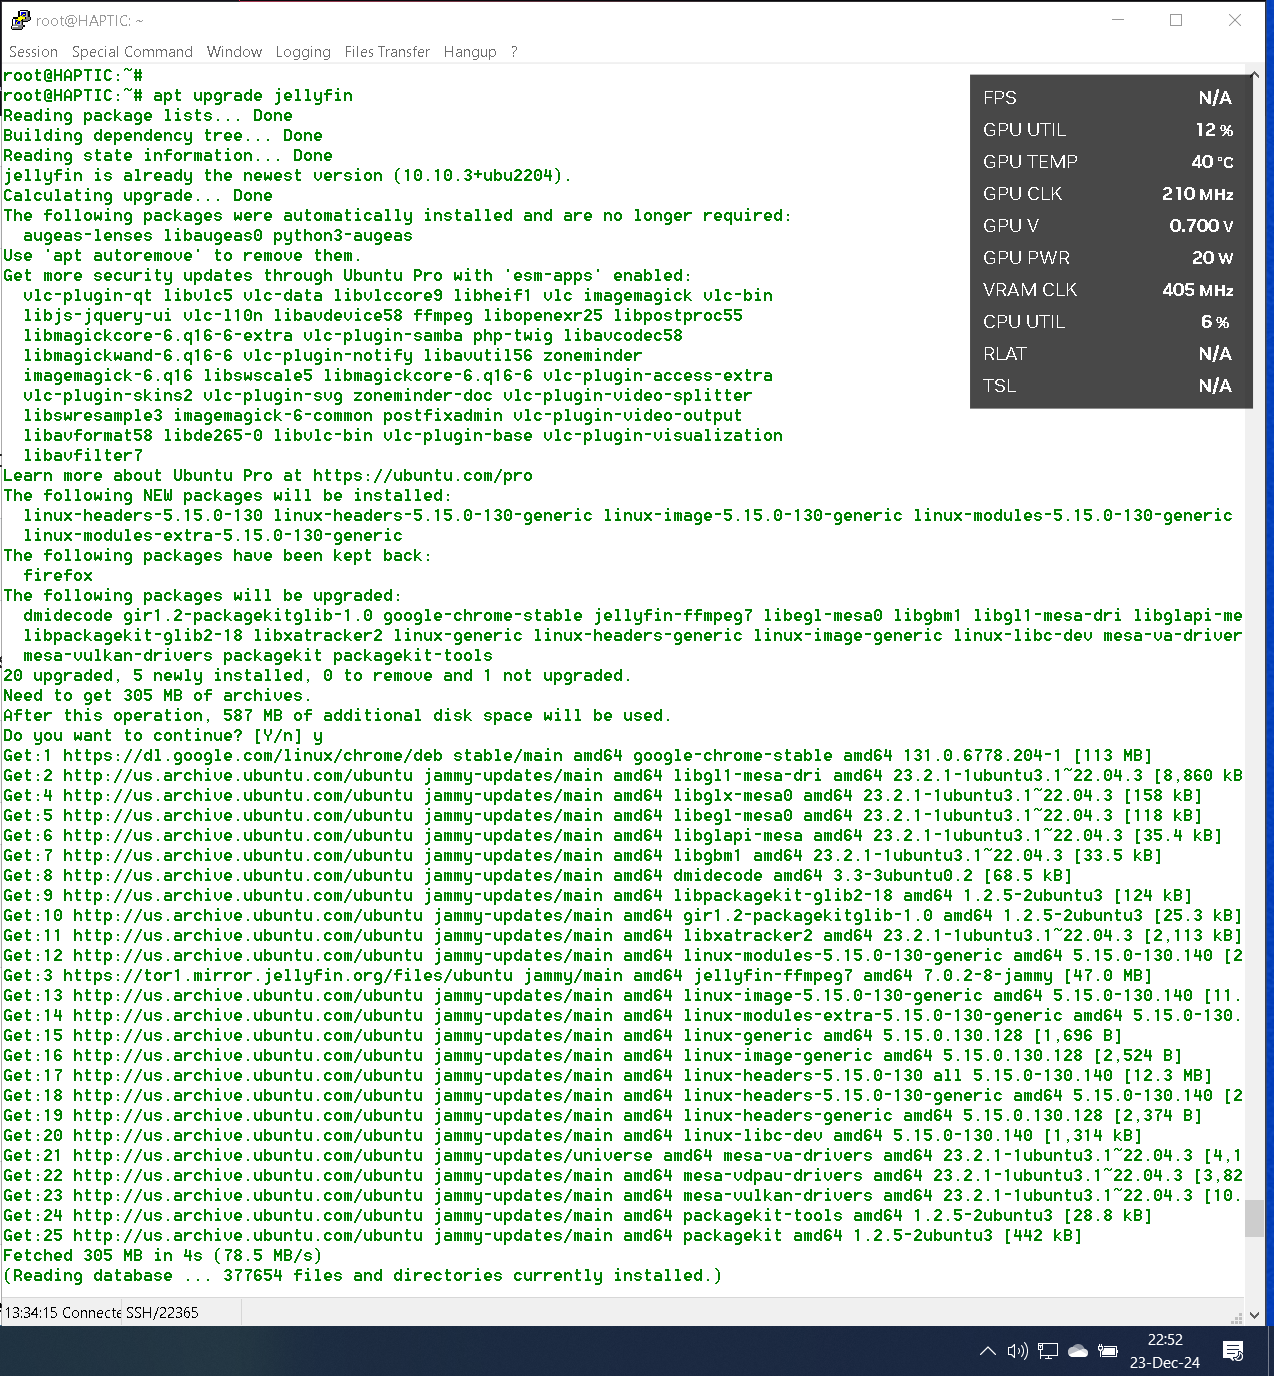
Task: Click the 'Calculating upgrade... Done' line
Action: pyautogui.click(x=138, y=196)
